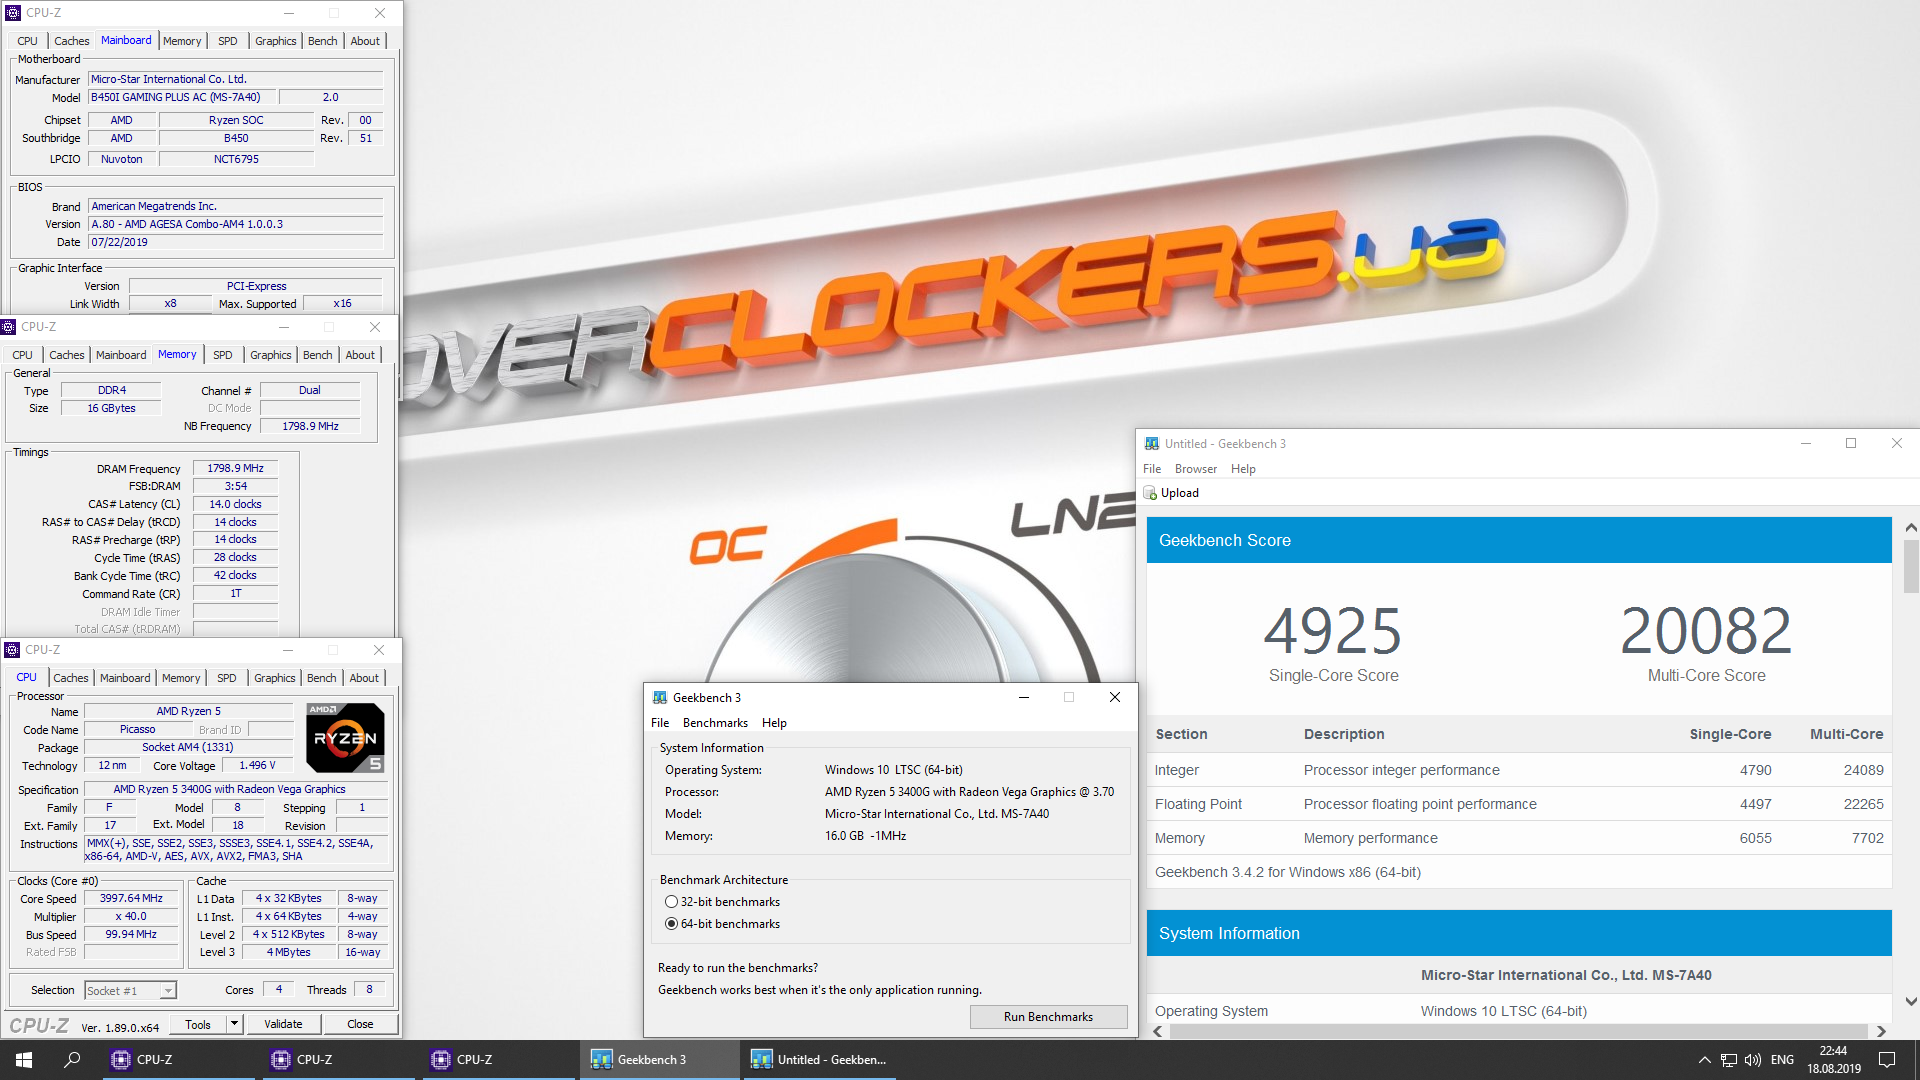
Task: Click Run Benchmarks button
Action: point(1048,1017)
